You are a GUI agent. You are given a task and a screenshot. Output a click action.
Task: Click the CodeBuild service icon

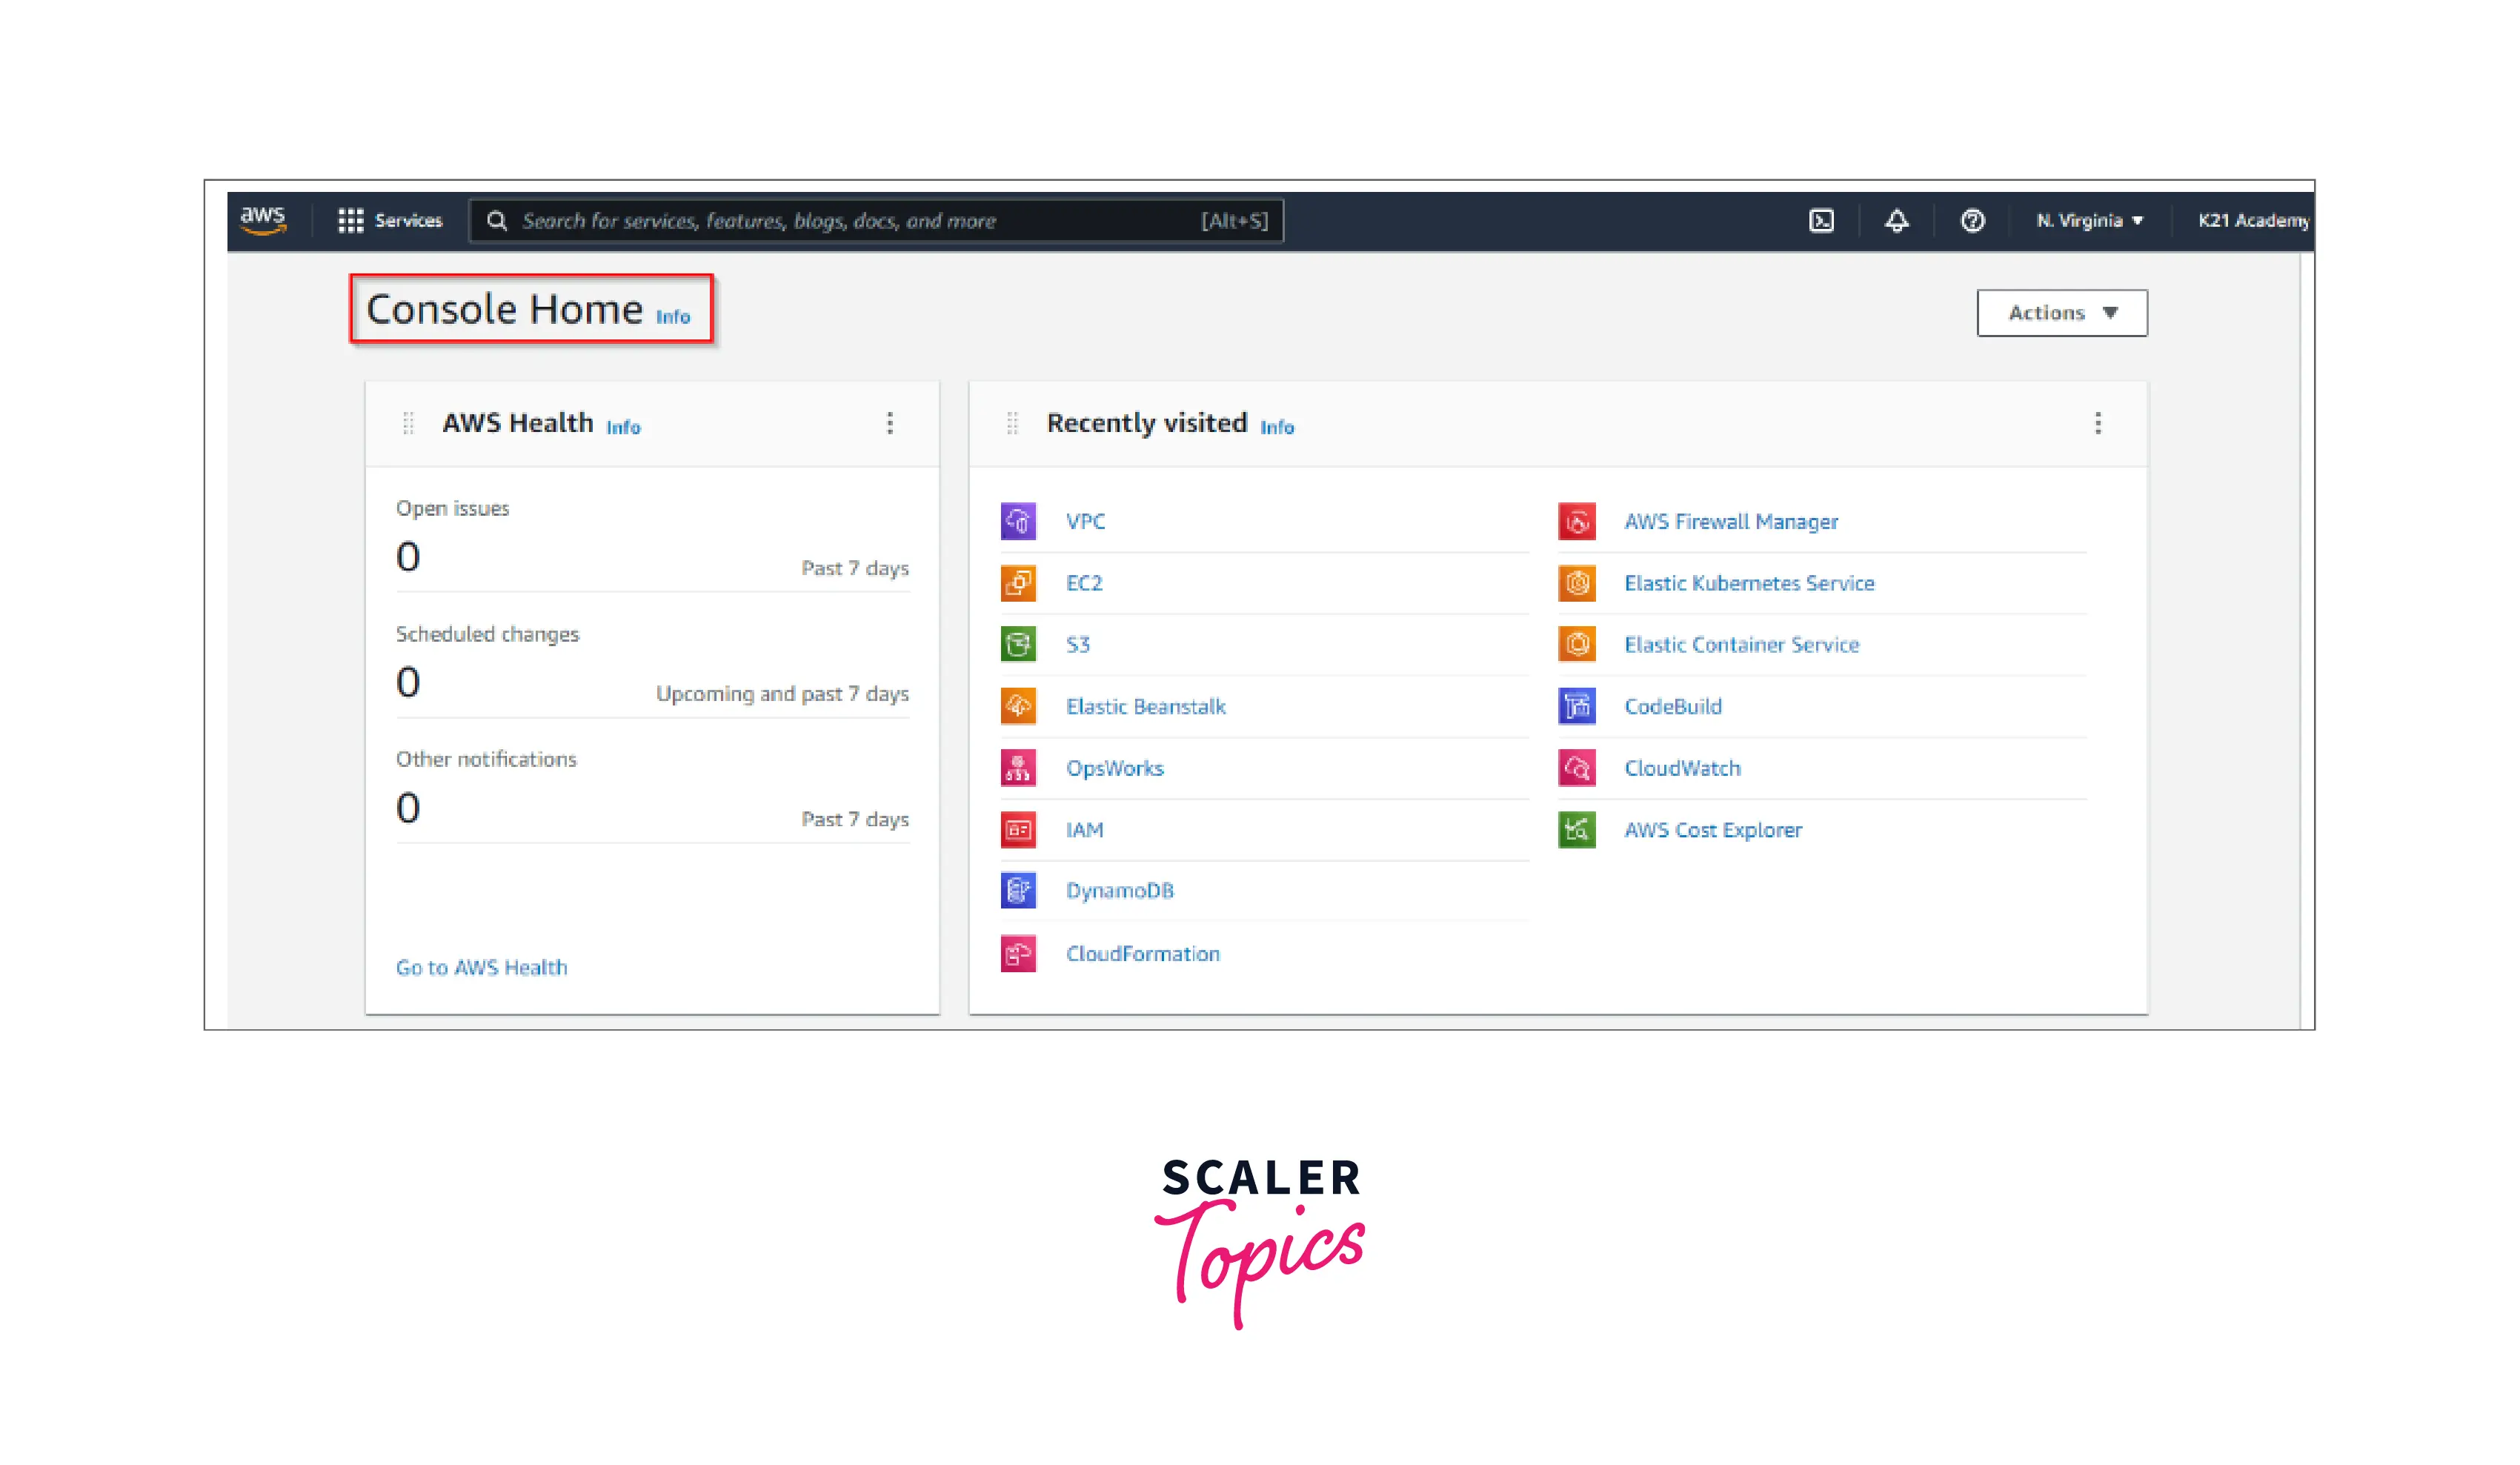(x=1576, y=706)
